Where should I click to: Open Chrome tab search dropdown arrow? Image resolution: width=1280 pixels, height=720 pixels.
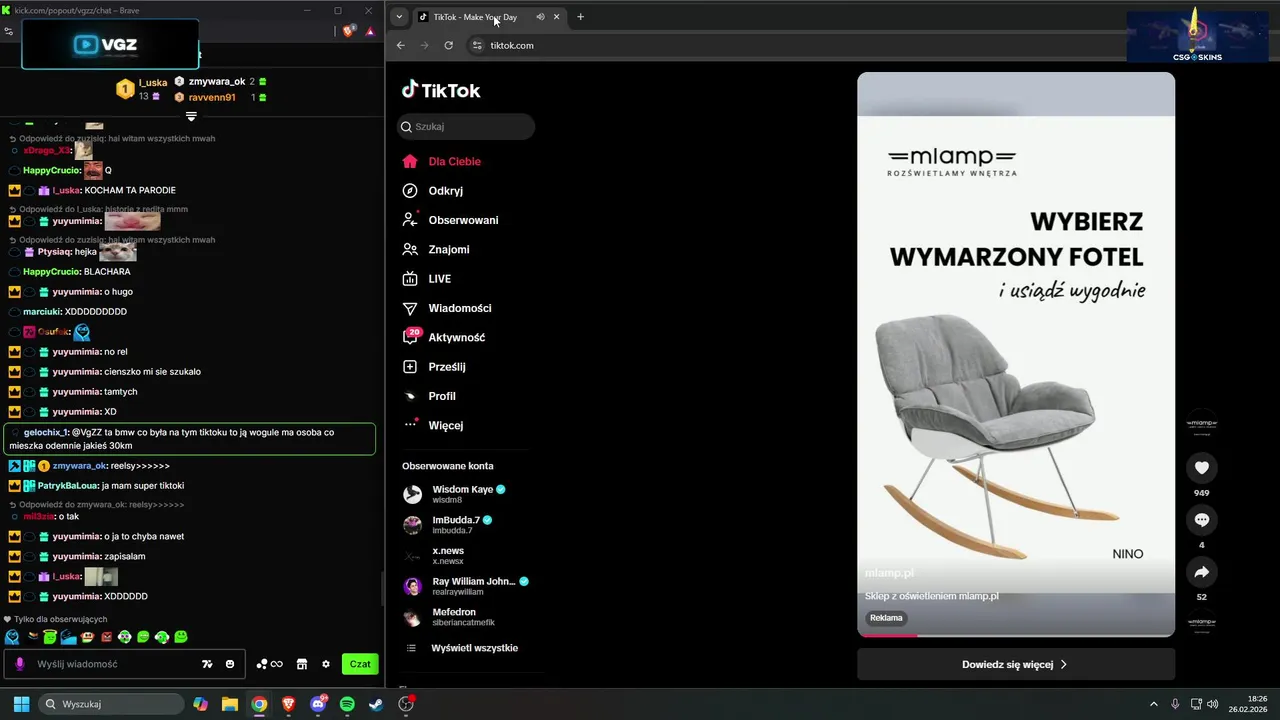click(x=399, y=16)
